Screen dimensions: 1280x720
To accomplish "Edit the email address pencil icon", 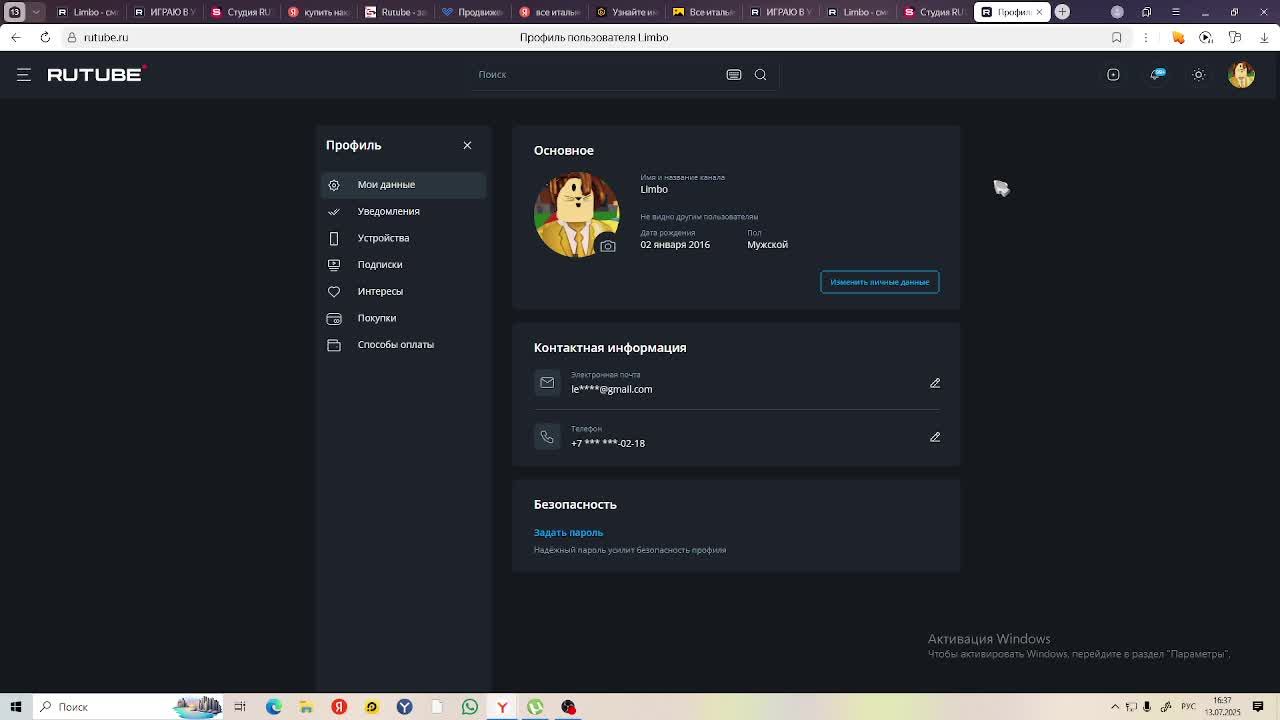I will coord(935,383).
